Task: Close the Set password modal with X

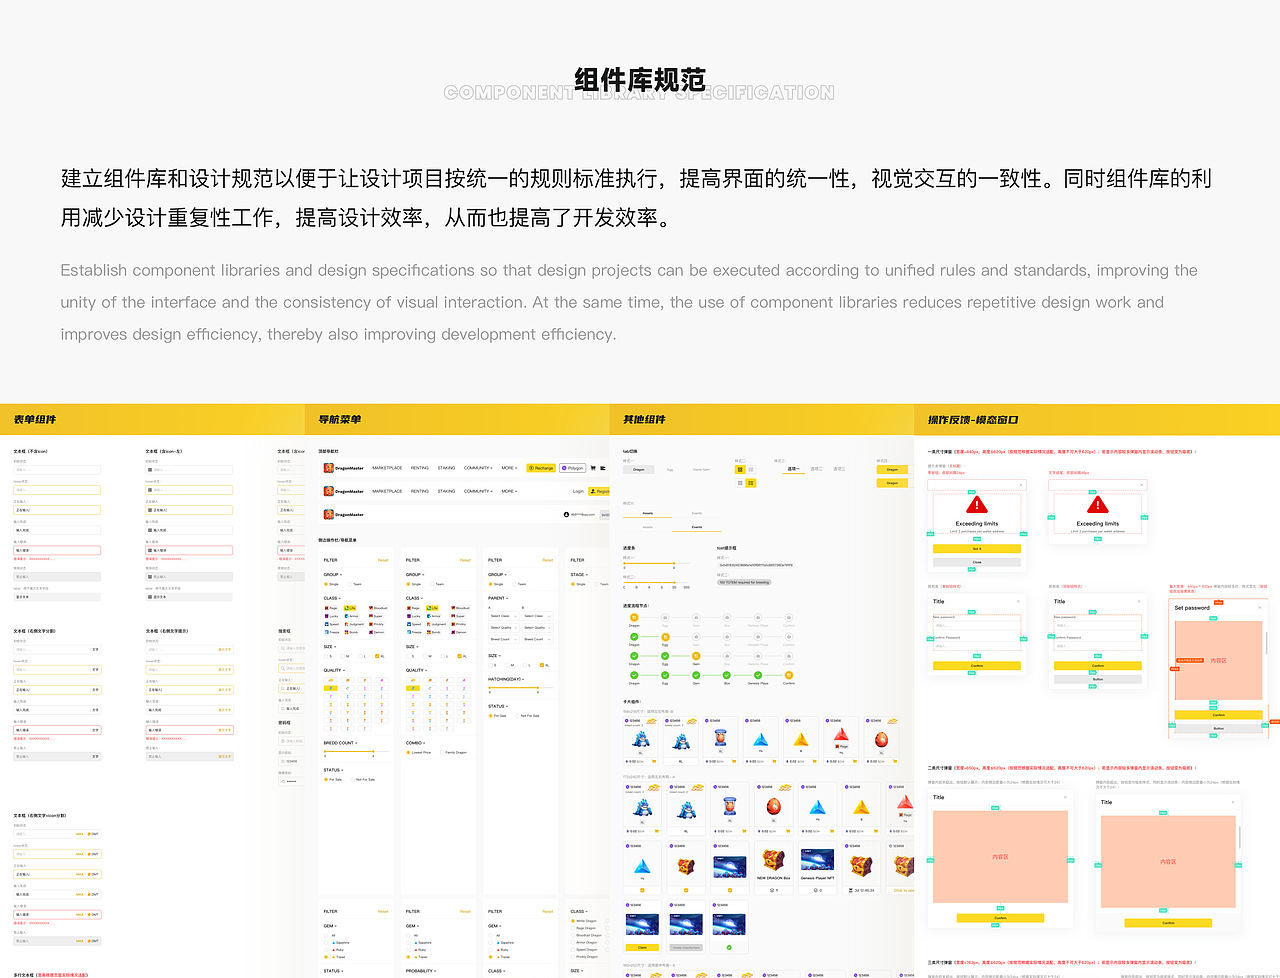Action: [1260, 608]
